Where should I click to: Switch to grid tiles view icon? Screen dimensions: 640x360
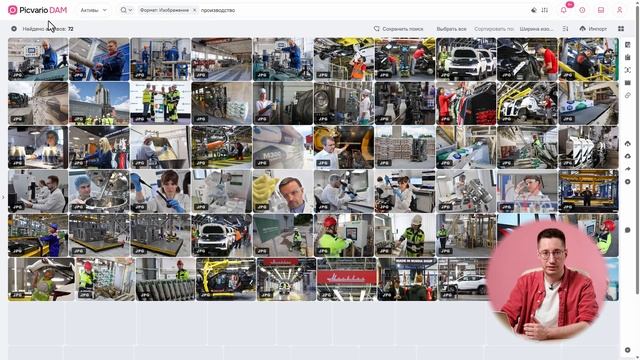click(621, 29)
